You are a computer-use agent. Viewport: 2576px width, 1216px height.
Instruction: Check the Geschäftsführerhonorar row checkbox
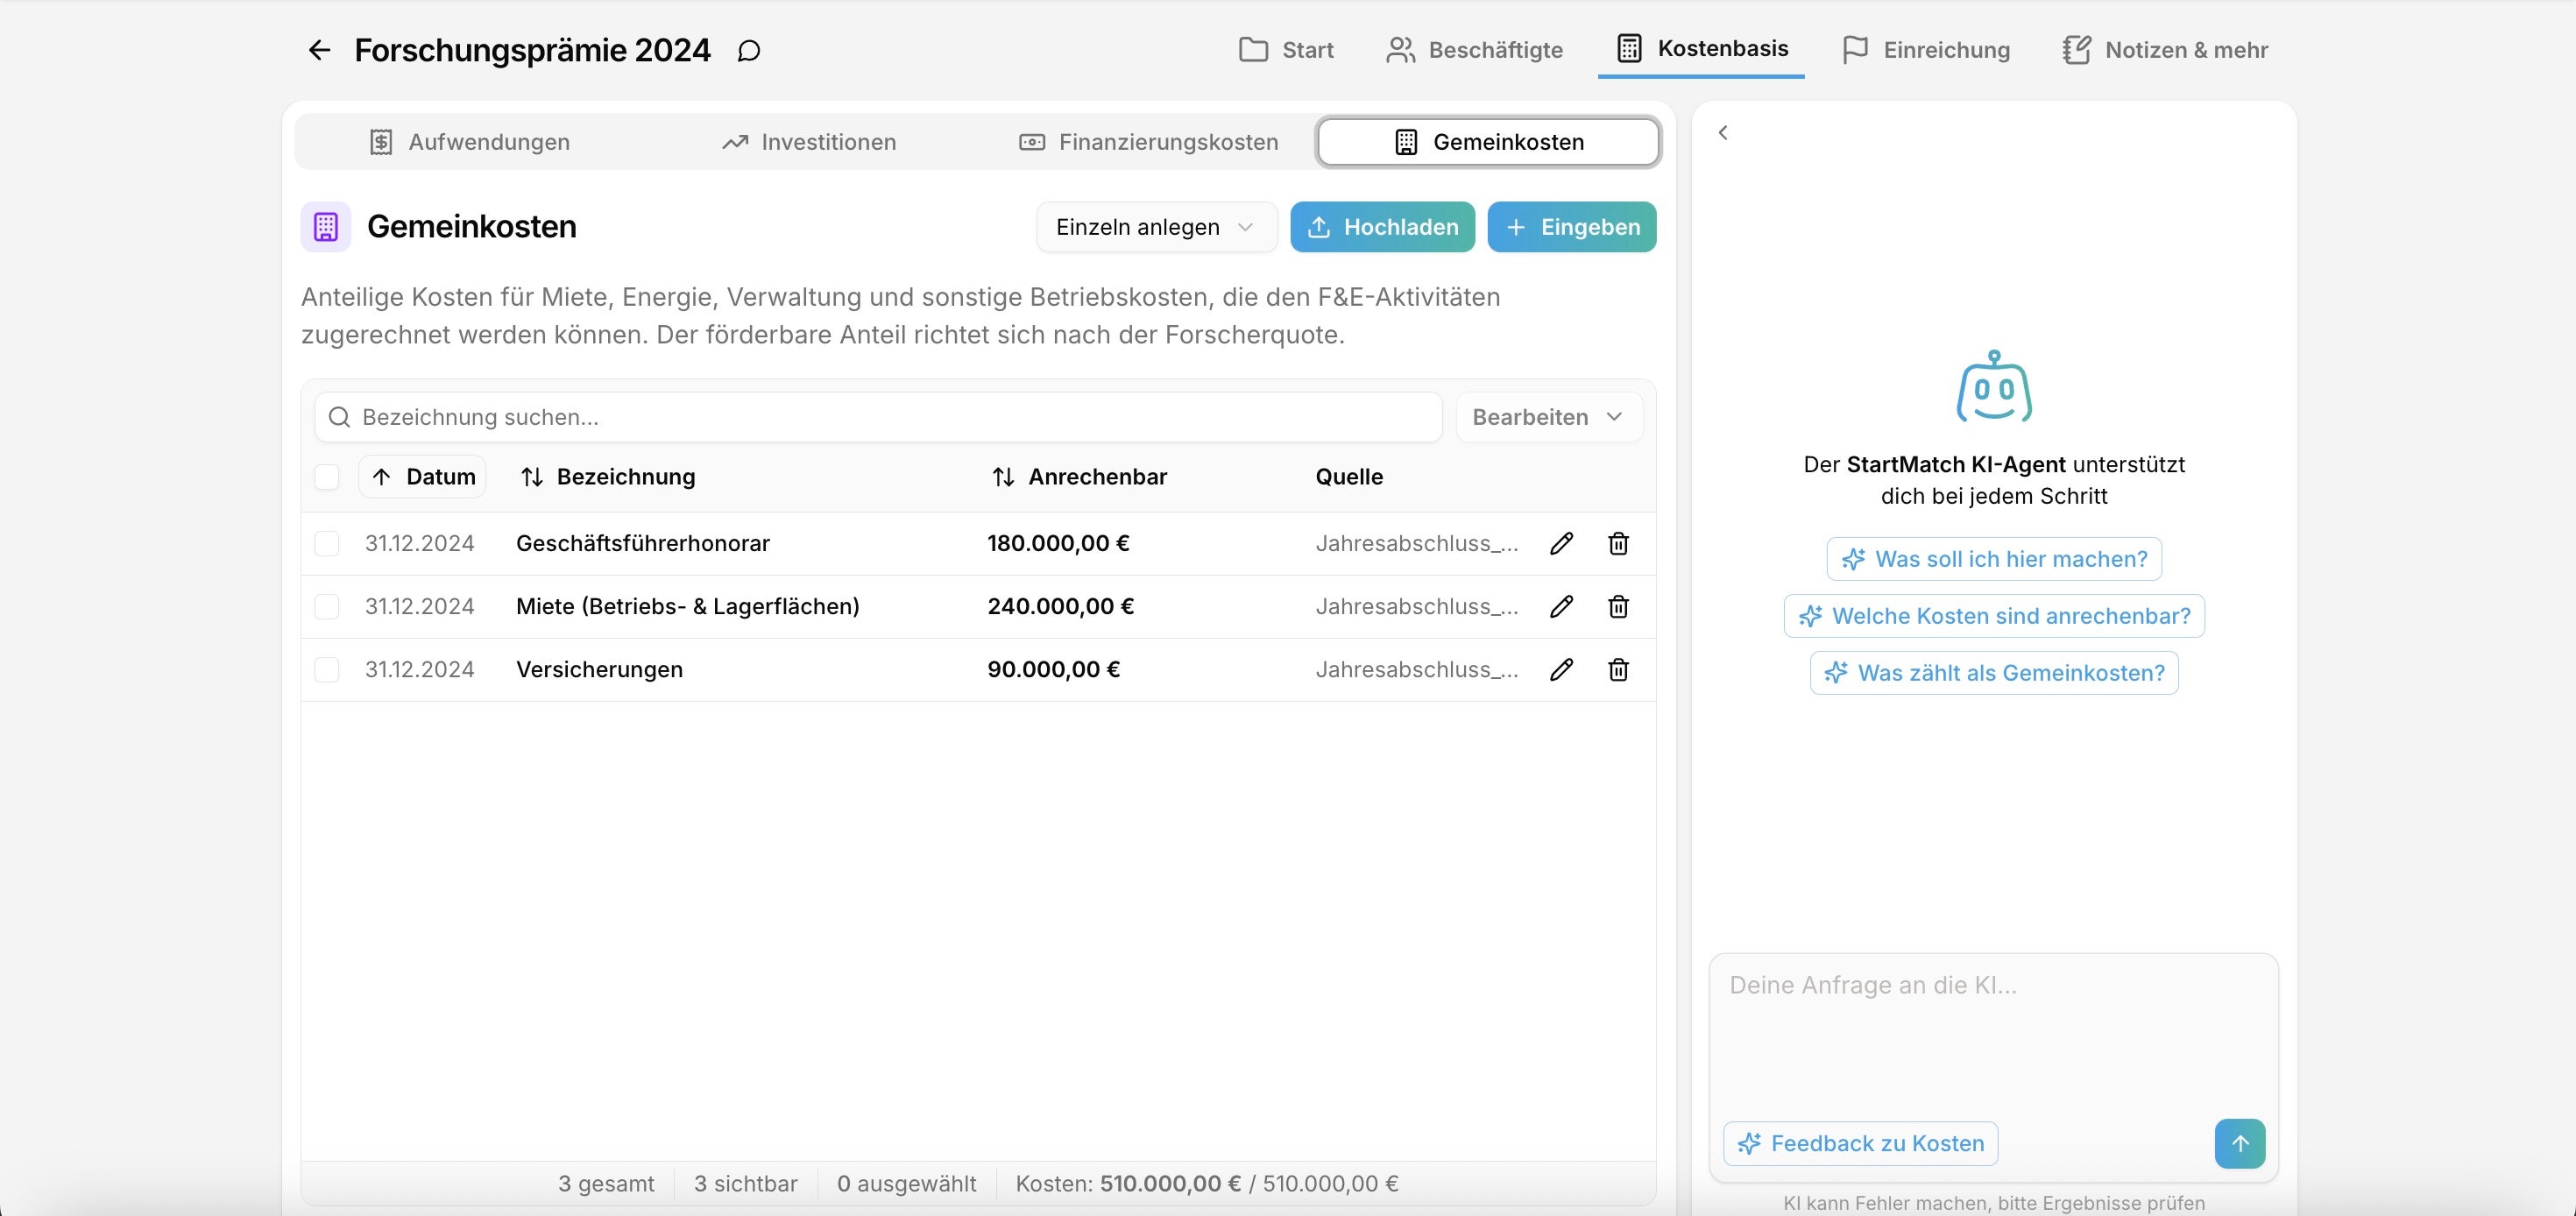[x=327, y=543]
